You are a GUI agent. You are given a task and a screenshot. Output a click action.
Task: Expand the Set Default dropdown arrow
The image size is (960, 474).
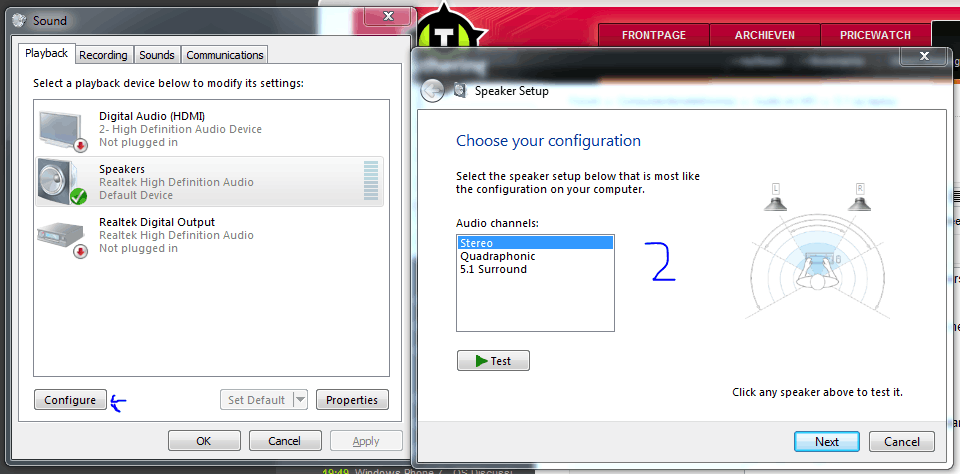300,400
